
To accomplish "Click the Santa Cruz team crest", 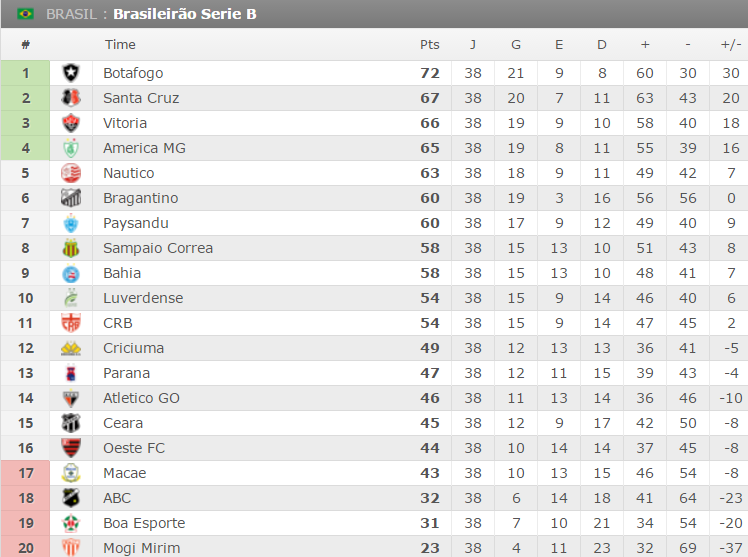I will click(71, 98).
